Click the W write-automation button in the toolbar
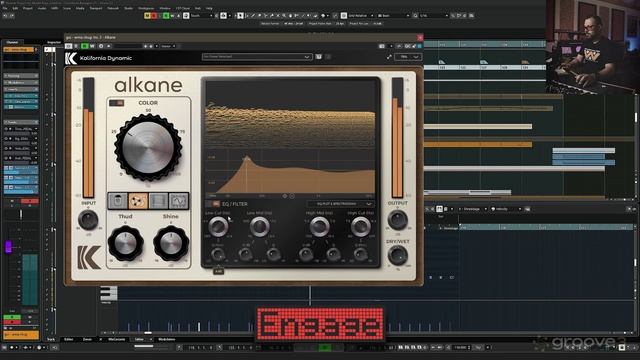Image resolution: width=640 pixels, height=360 pixels. 172,16
